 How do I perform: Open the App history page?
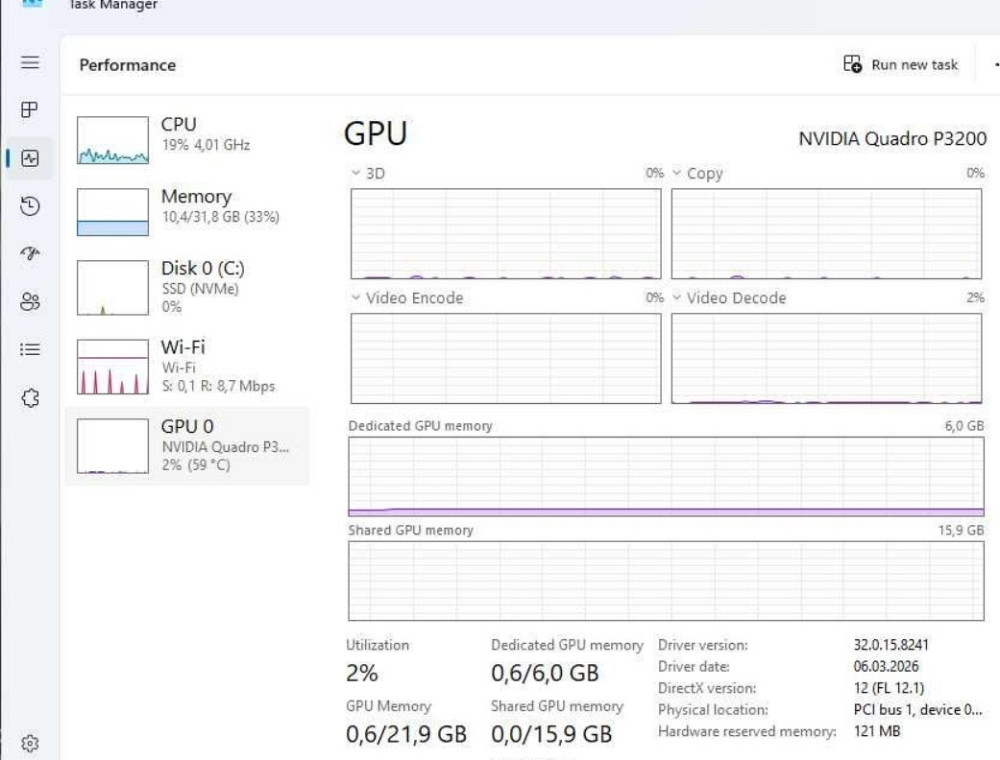tap(30, 206)
